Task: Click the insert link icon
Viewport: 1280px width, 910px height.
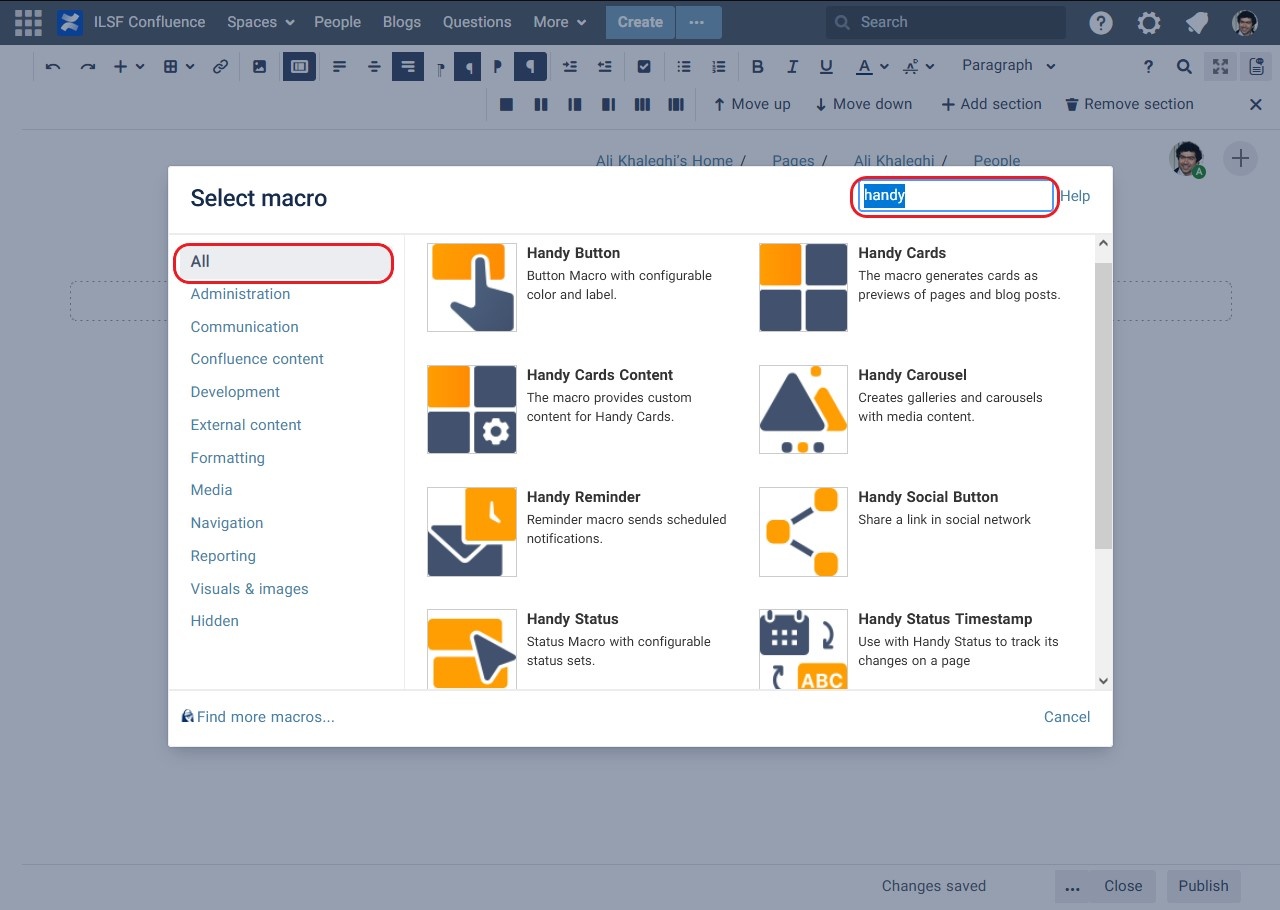Action: coord(221,66)
